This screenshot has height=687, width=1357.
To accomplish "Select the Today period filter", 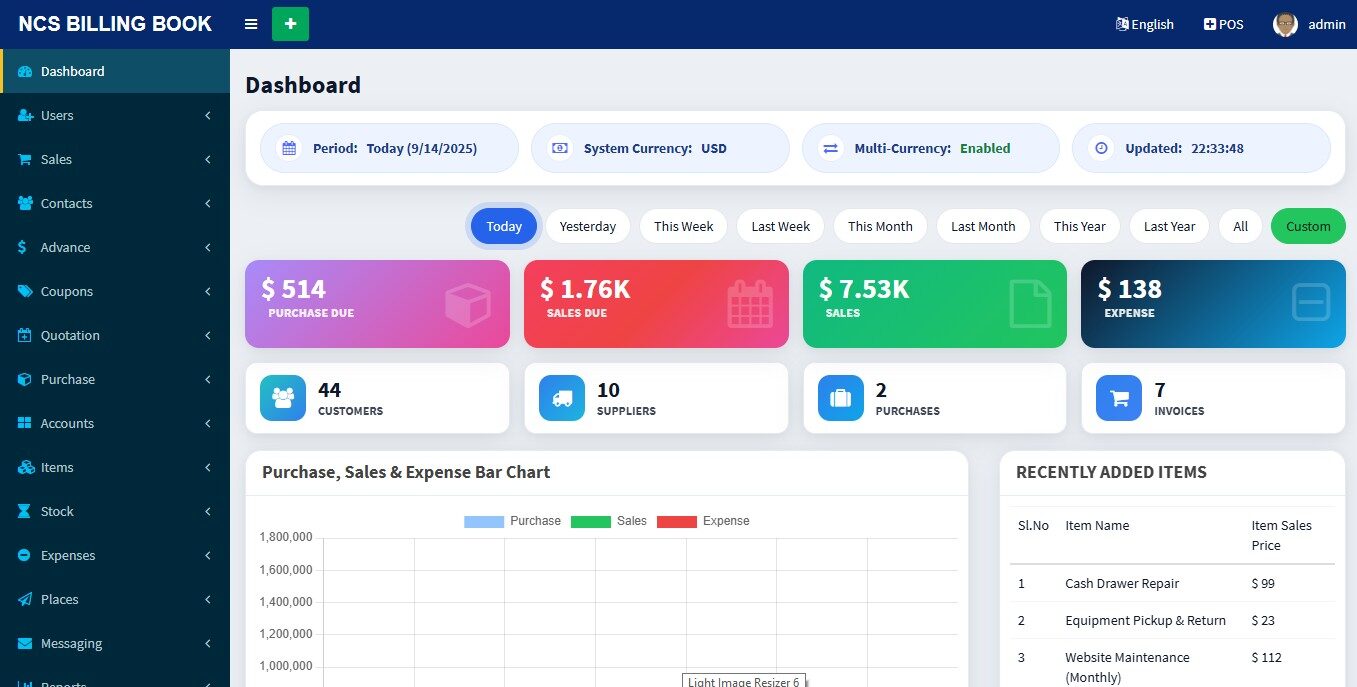I will pos(503,226).
